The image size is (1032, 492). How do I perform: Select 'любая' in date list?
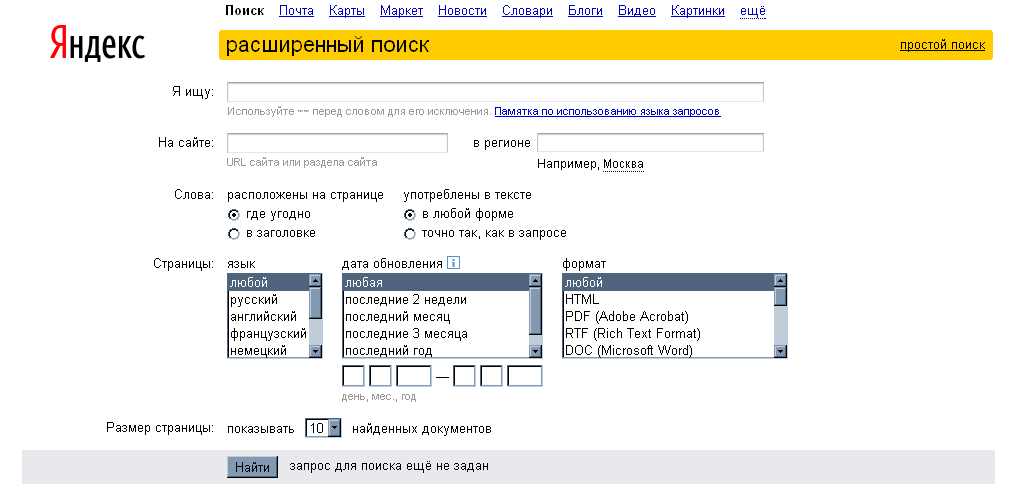pyautogui.click(x=436, y=283)
